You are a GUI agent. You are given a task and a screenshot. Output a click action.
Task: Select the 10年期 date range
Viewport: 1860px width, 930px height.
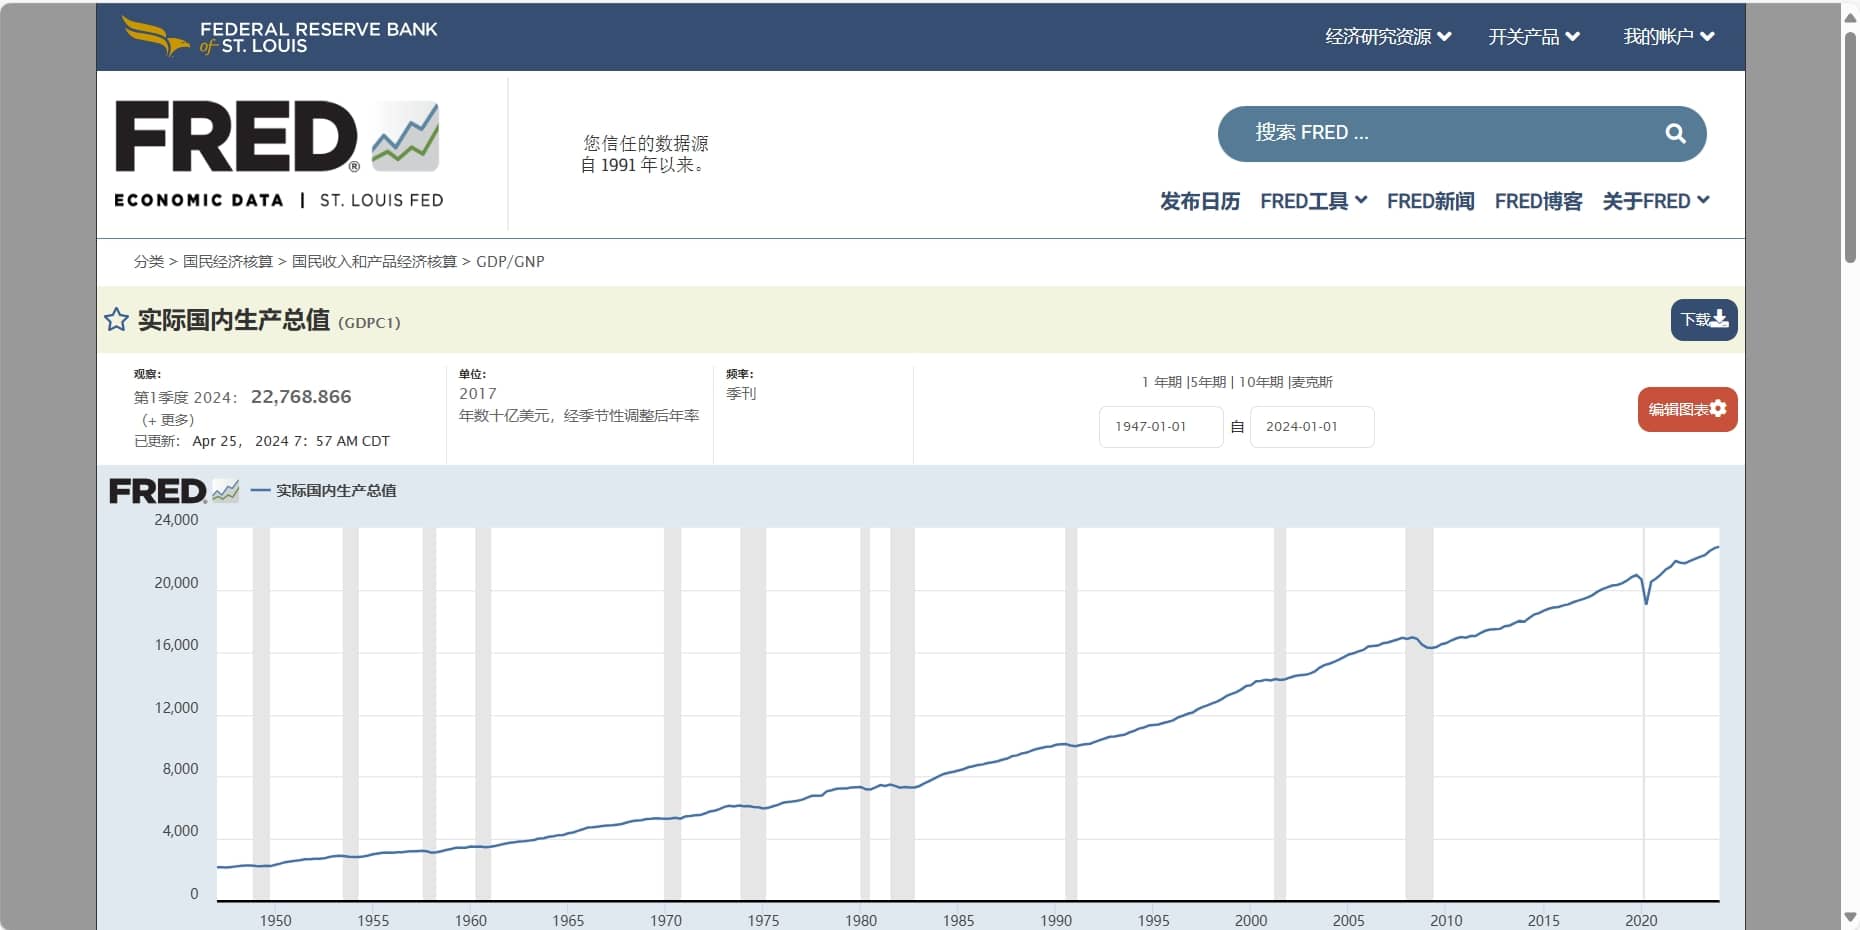[1261, 382]
